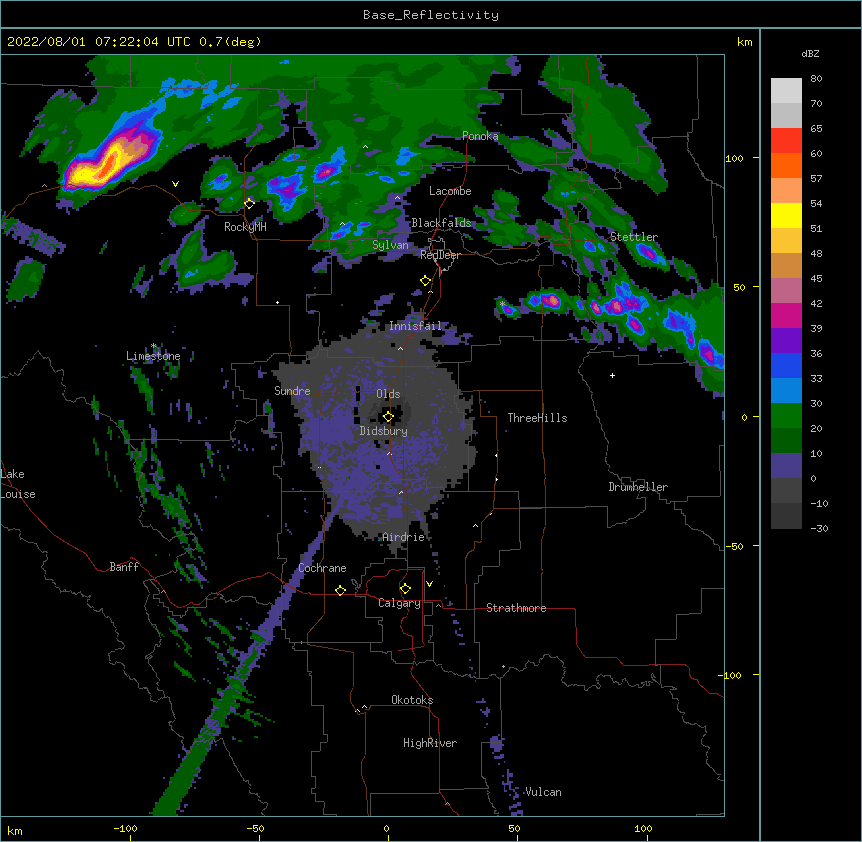
Task: Select the RedDeer label
Action: (x=440, y=255)
